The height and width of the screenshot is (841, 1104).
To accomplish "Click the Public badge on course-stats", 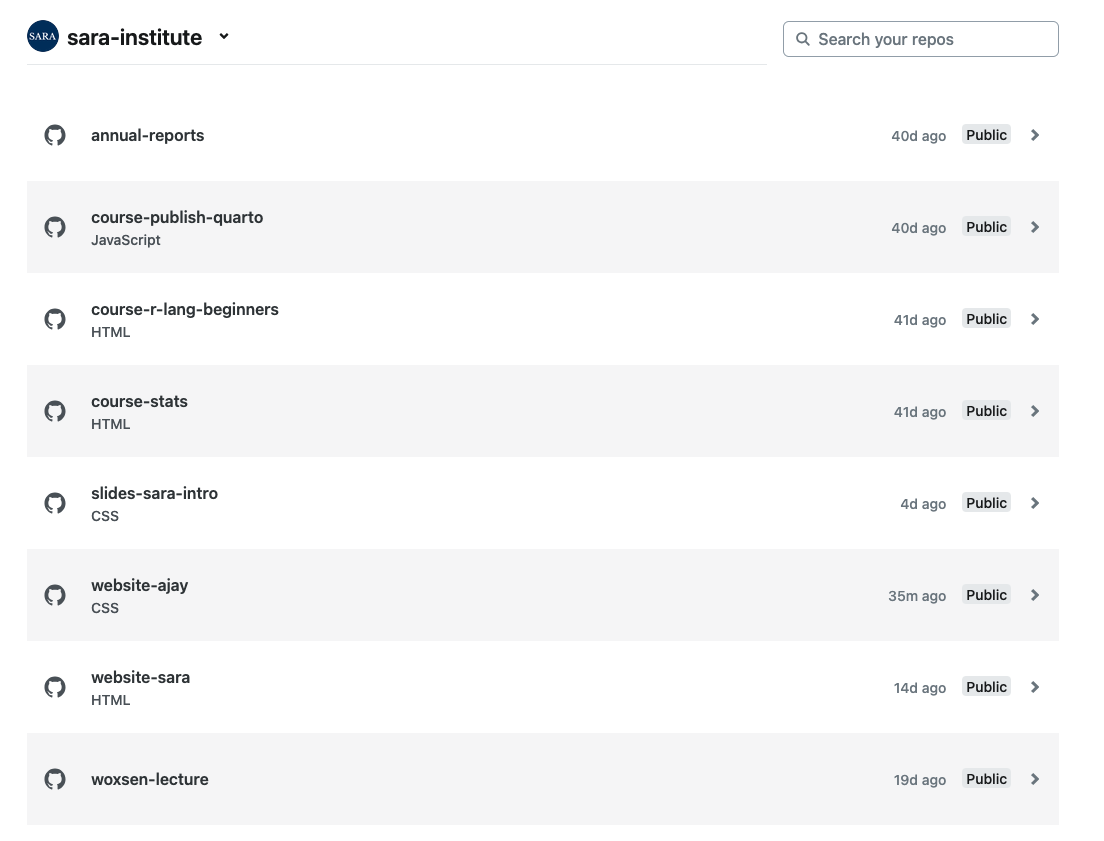I will (x=986, y=411).
